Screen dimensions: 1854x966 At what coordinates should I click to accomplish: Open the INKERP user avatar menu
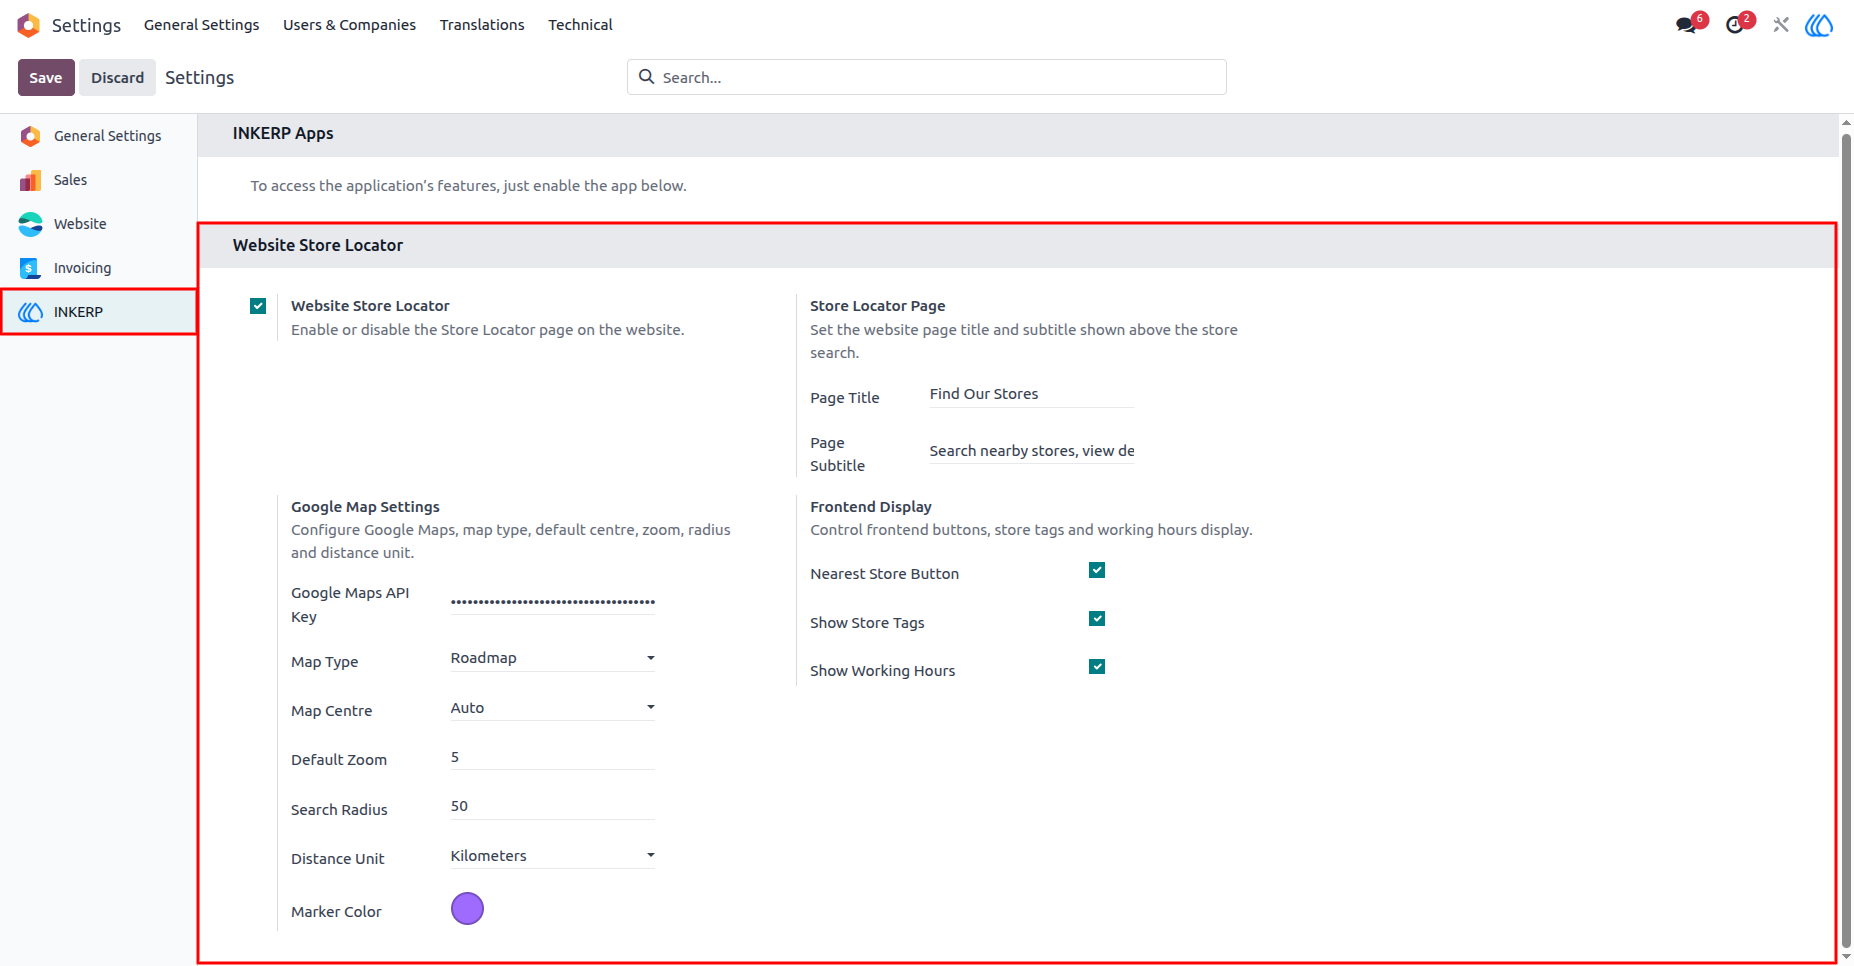tap(1819, 25)
